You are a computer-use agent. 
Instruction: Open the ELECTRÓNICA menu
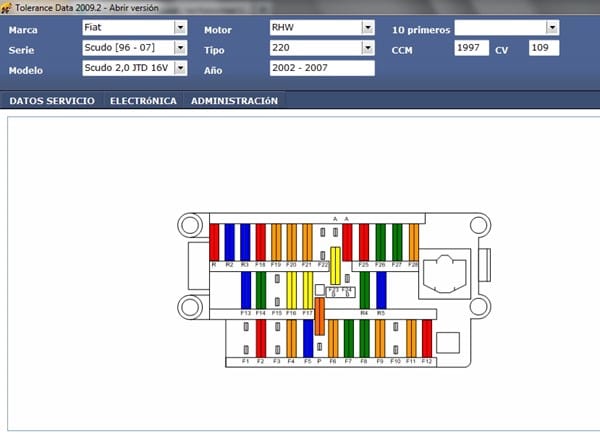(x=143, y=101)
